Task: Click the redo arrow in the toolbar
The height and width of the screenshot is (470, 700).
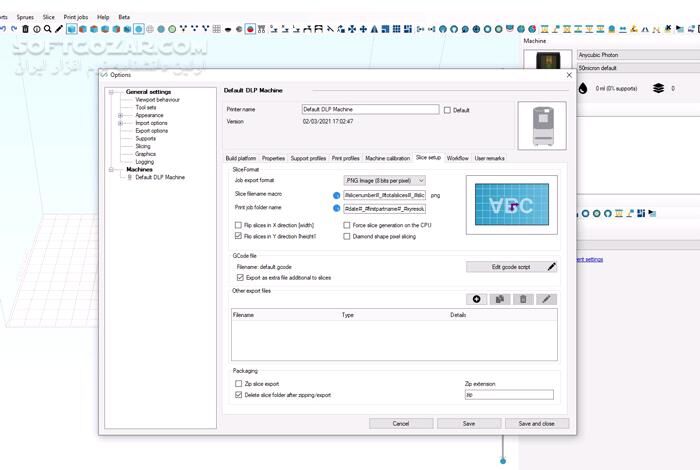Action: (x=14, y=29)
